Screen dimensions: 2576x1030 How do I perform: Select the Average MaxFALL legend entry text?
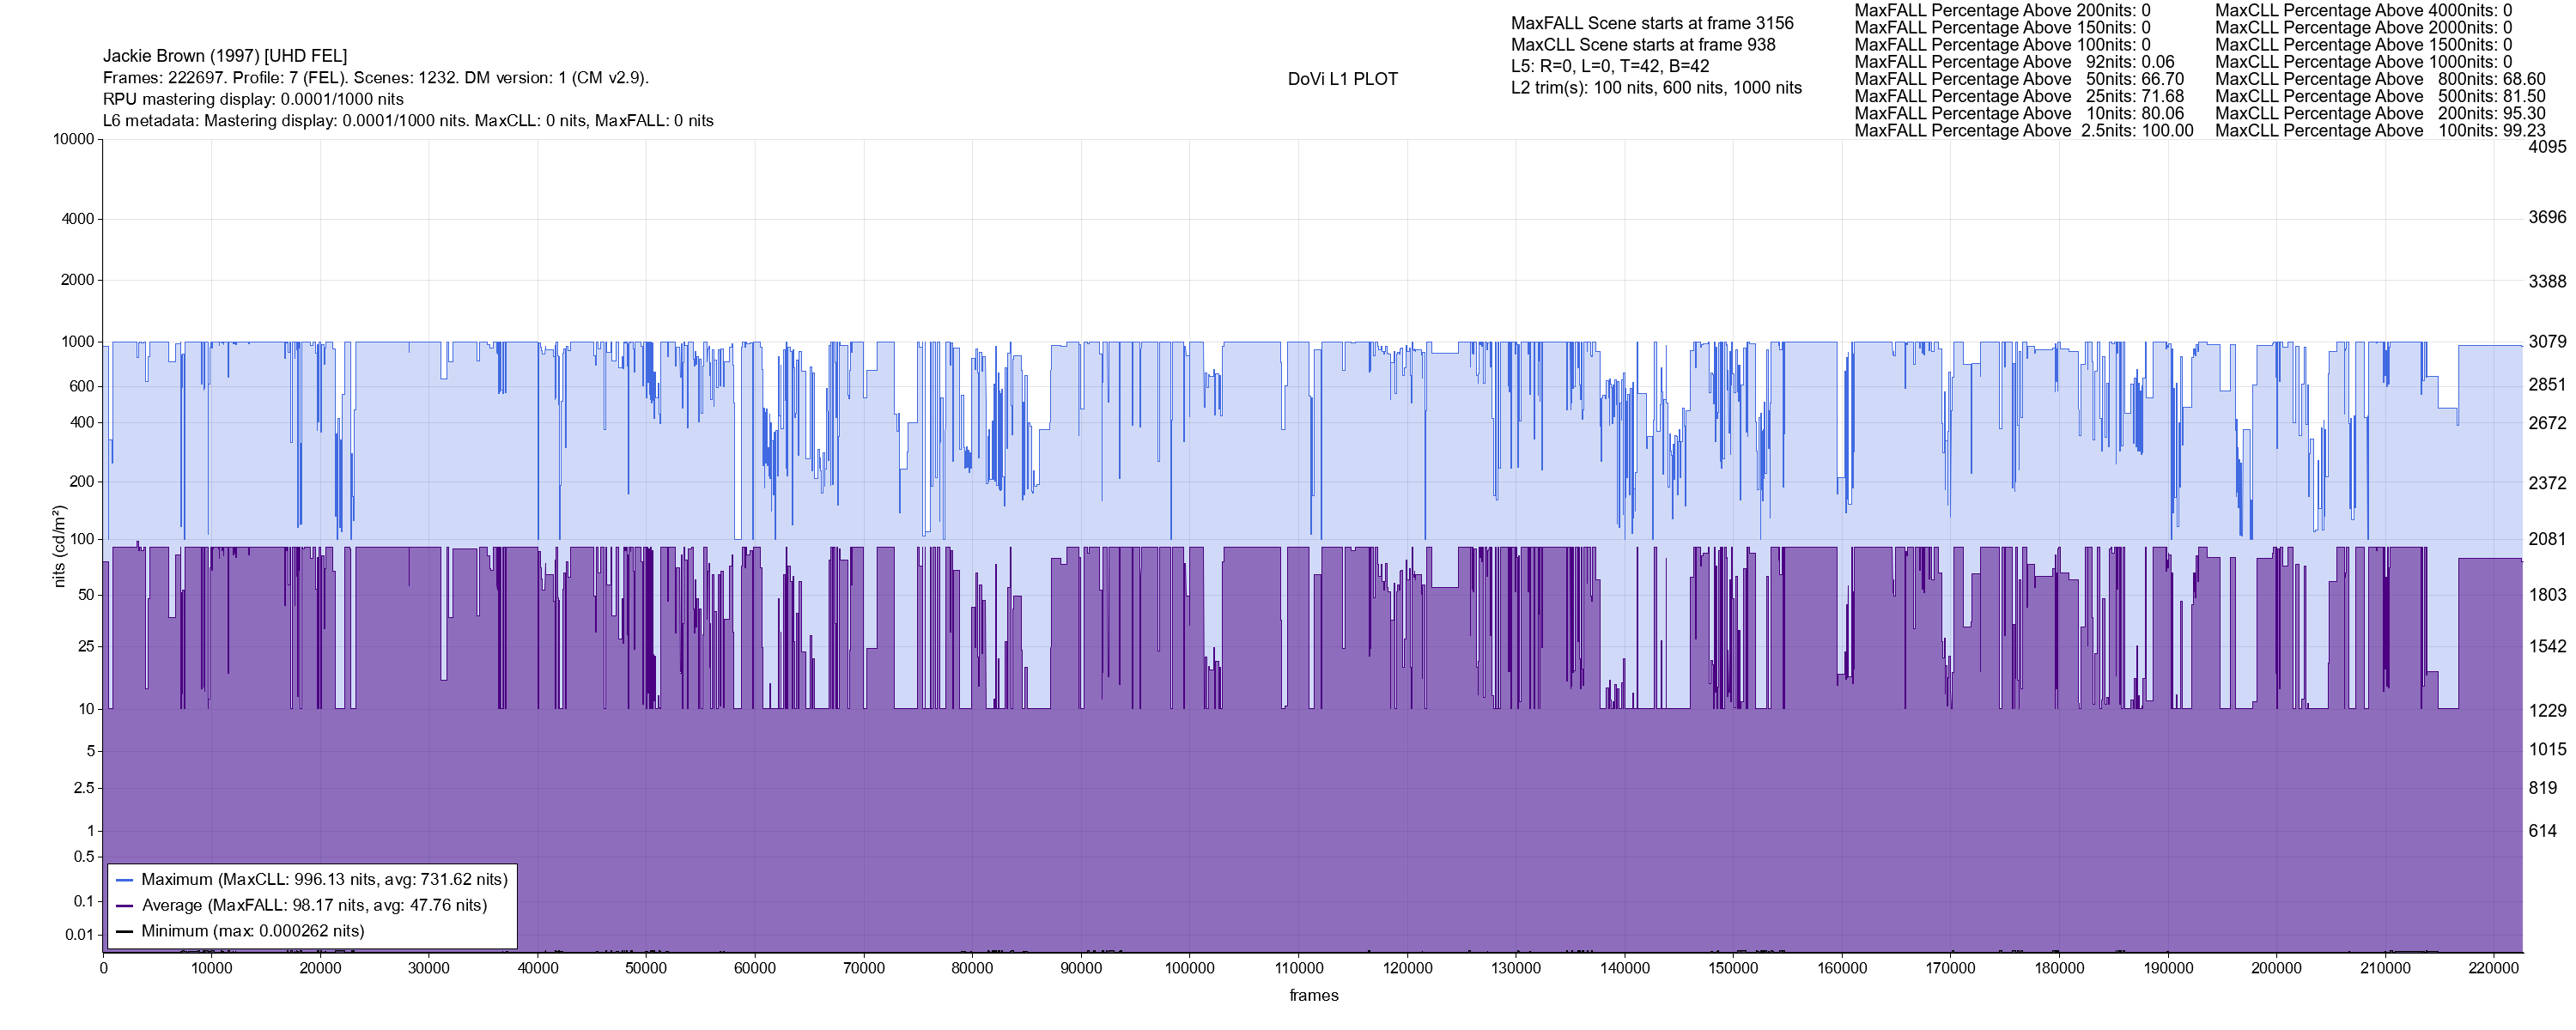click(314, 906)
